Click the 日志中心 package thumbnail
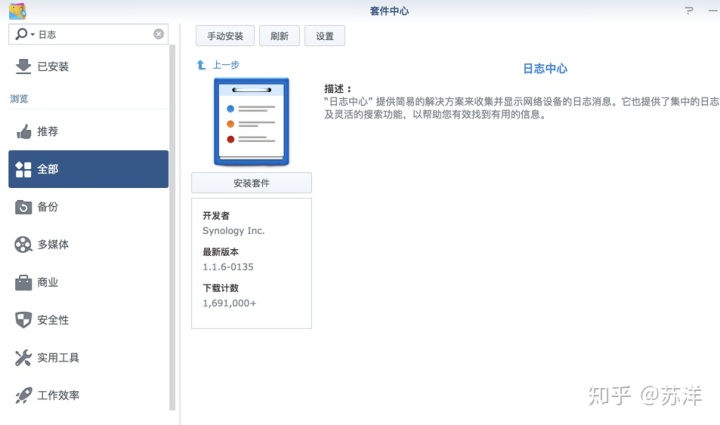Image resolution: width=720 pixels, height=425 pixels. tap(251, 122)
